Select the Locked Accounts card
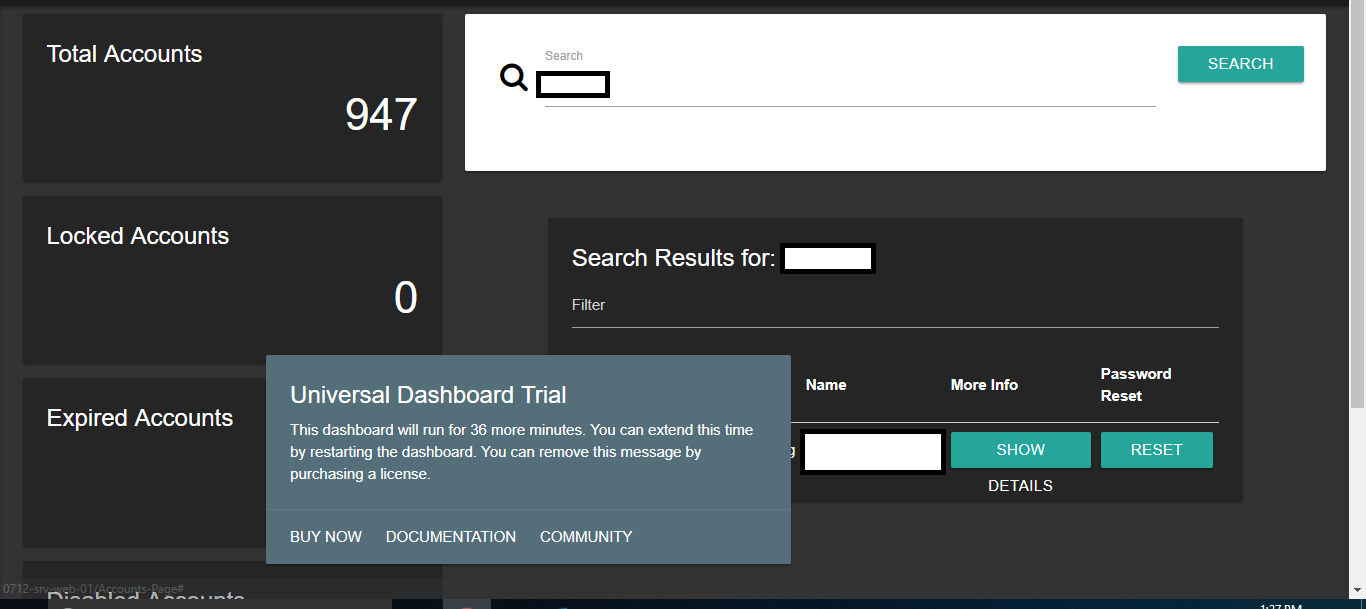Viewport: 1366px width, 609px height. 231,280
